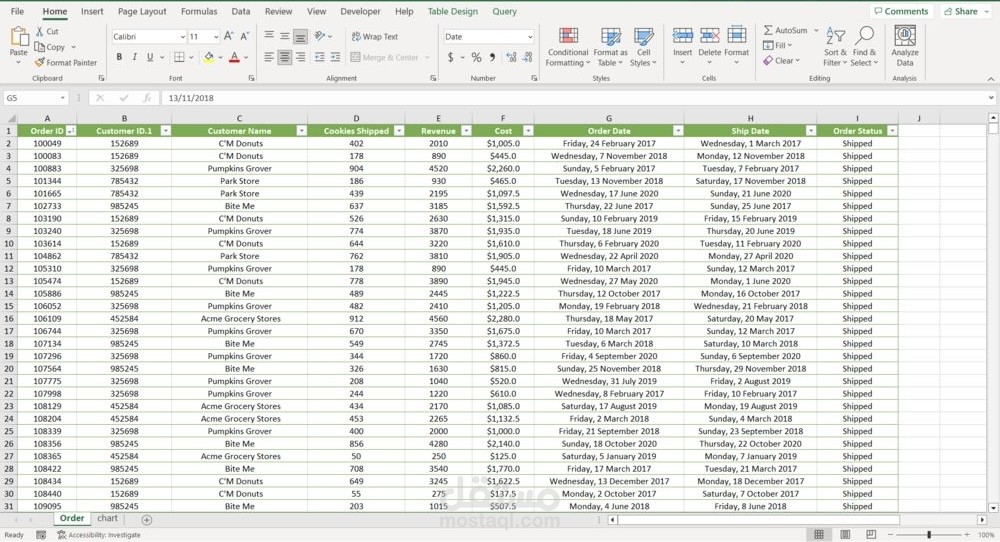Image resolution: width=1000 pixels, height=542 pixels.
Task: Add a new sheet with plus icon
Action: point(147,520)
